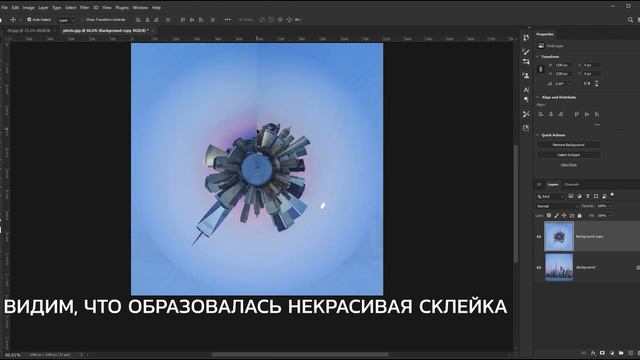Image resolution: width=640 pixels, height=360 pixels.
Task: Click lock image pixels brush icon
Action: (x=557, y=216)
